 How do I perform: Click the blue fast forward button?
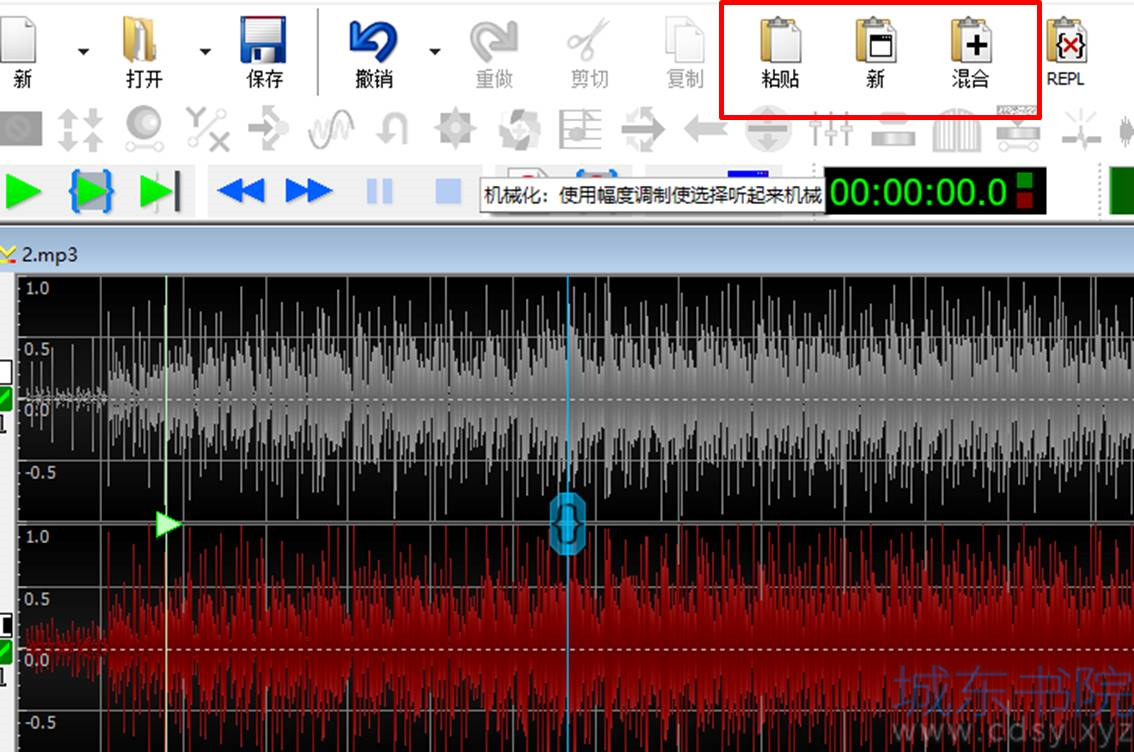tap(309, 192)
